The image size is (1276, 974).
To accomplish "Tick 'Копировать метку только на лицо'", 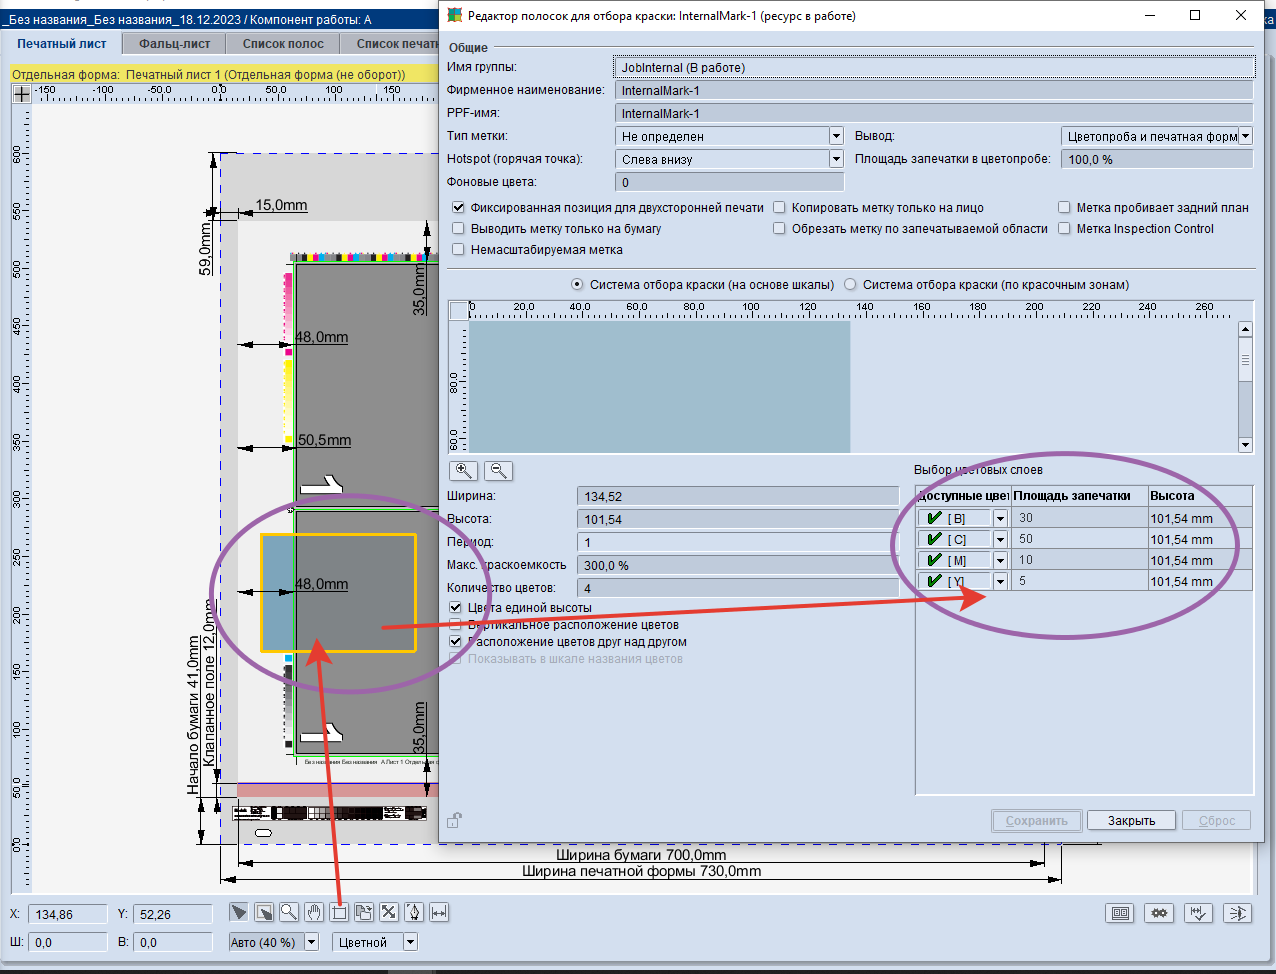I will [x=780, y=208].
